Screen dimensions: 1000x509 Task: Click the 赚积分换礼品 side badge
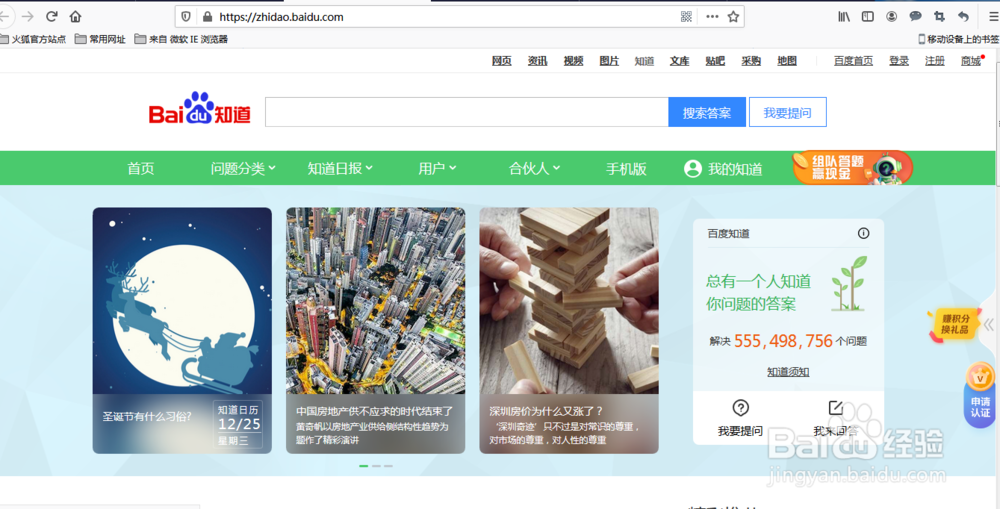[x=954, y=324]
